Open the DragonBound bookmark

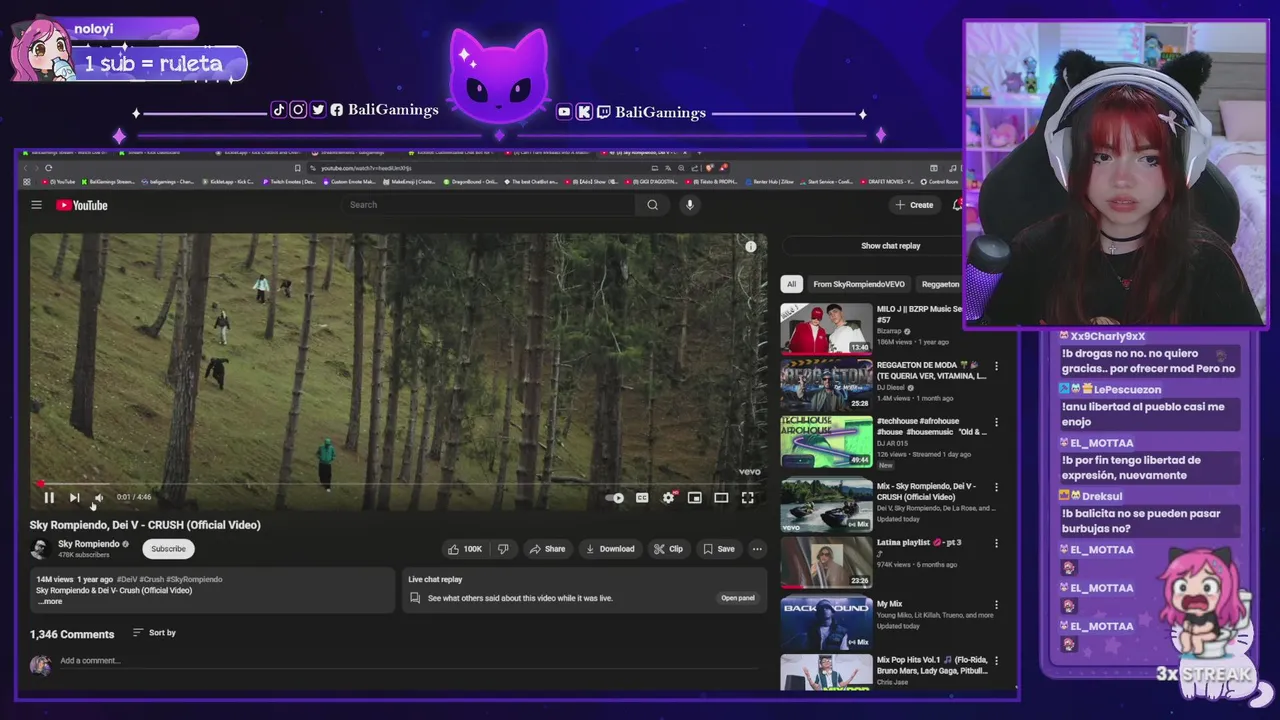click(x=472, y=182)
